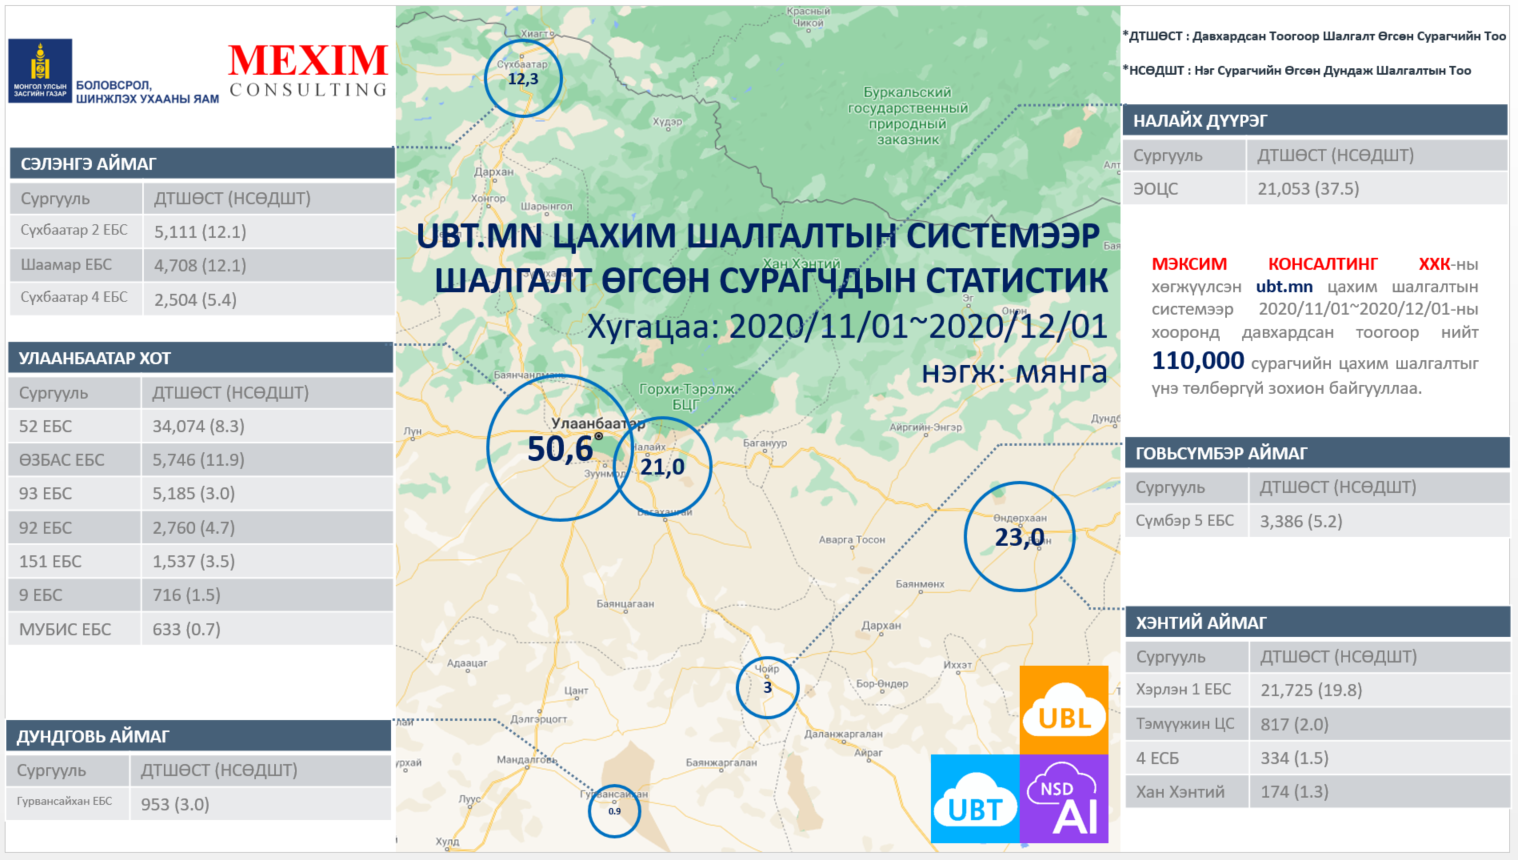The height and width of the screenshot is (860, 1518).
Task: Select the 4 ЕСБ row label
Action: pos(1157,758)
